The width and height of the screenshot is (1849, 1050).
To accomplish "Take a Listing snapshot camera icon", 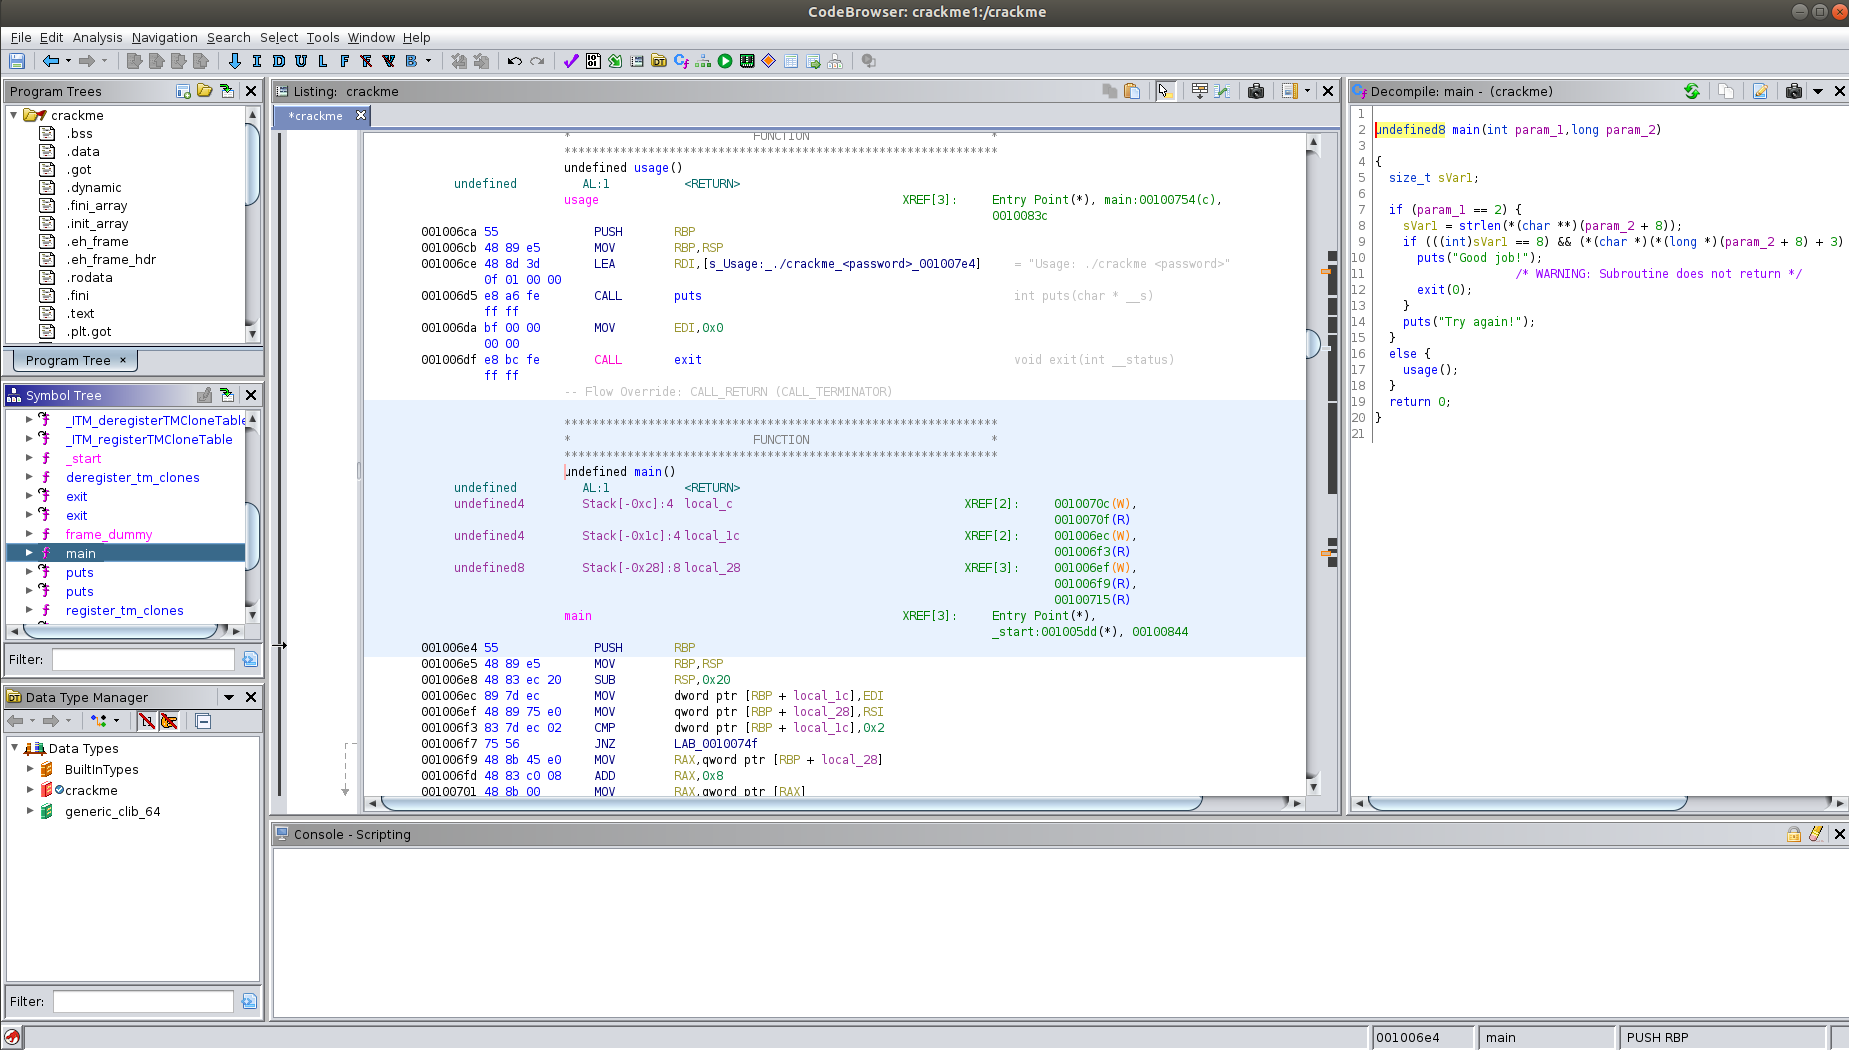I will point(1256,91).
